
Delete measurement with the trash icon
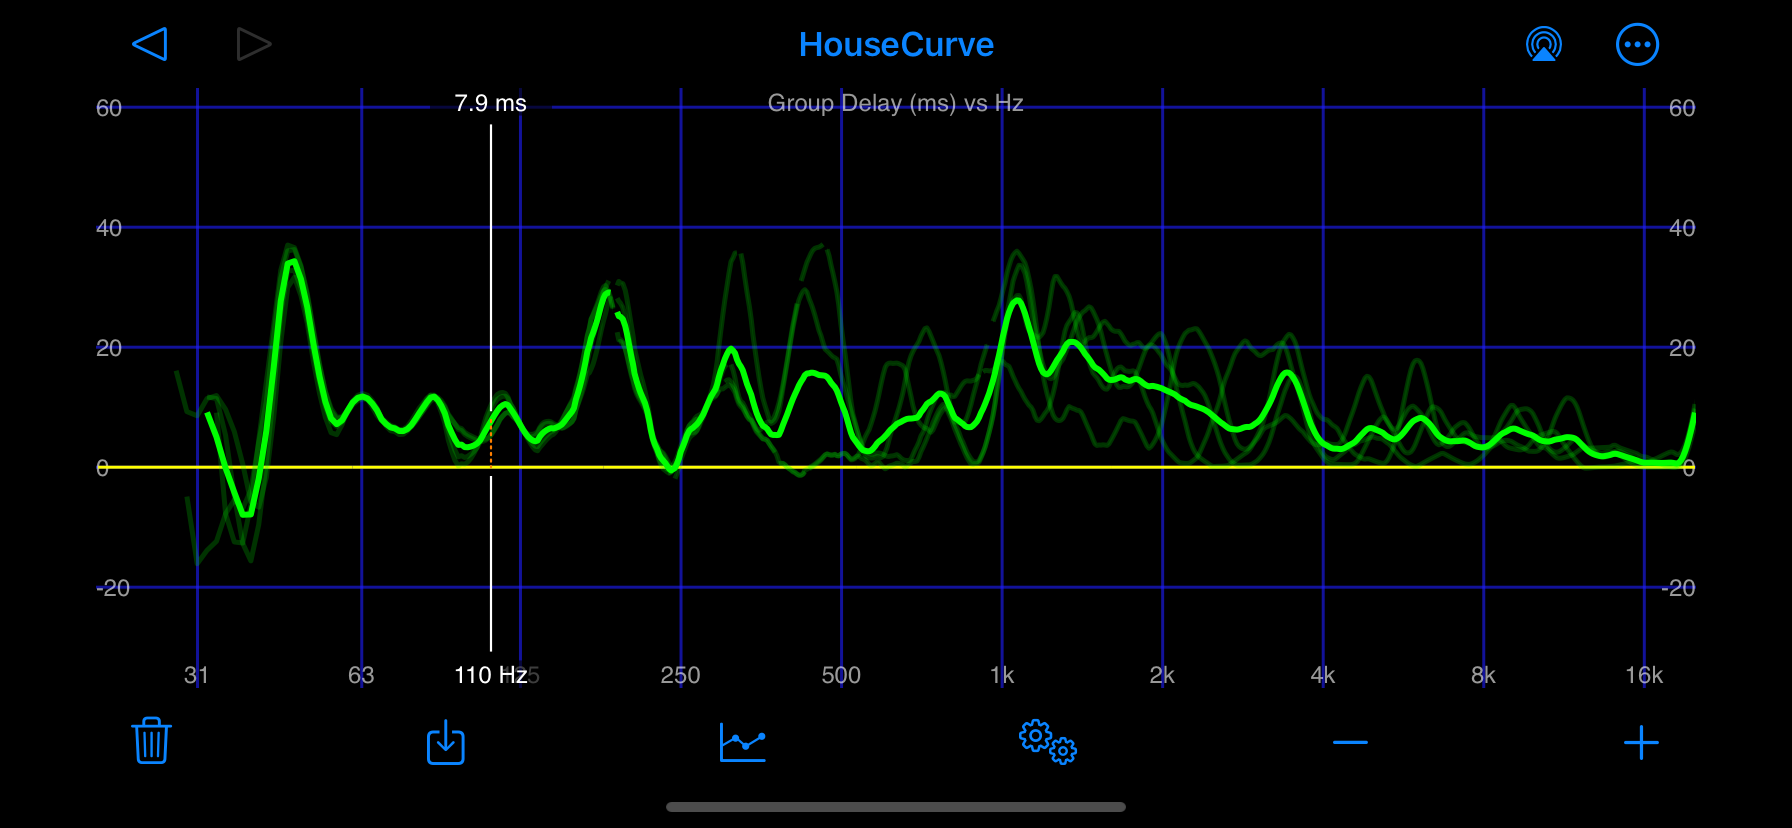[151, 741]
